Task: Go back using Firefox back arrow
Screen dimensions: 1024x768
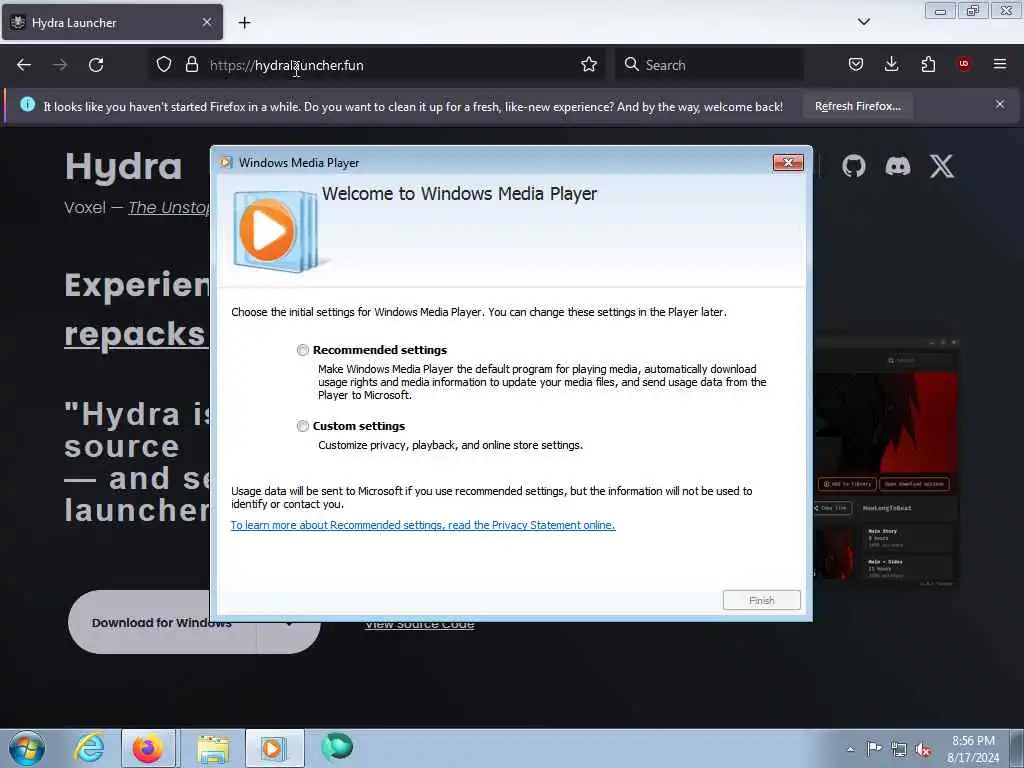Action: point(24,65)
